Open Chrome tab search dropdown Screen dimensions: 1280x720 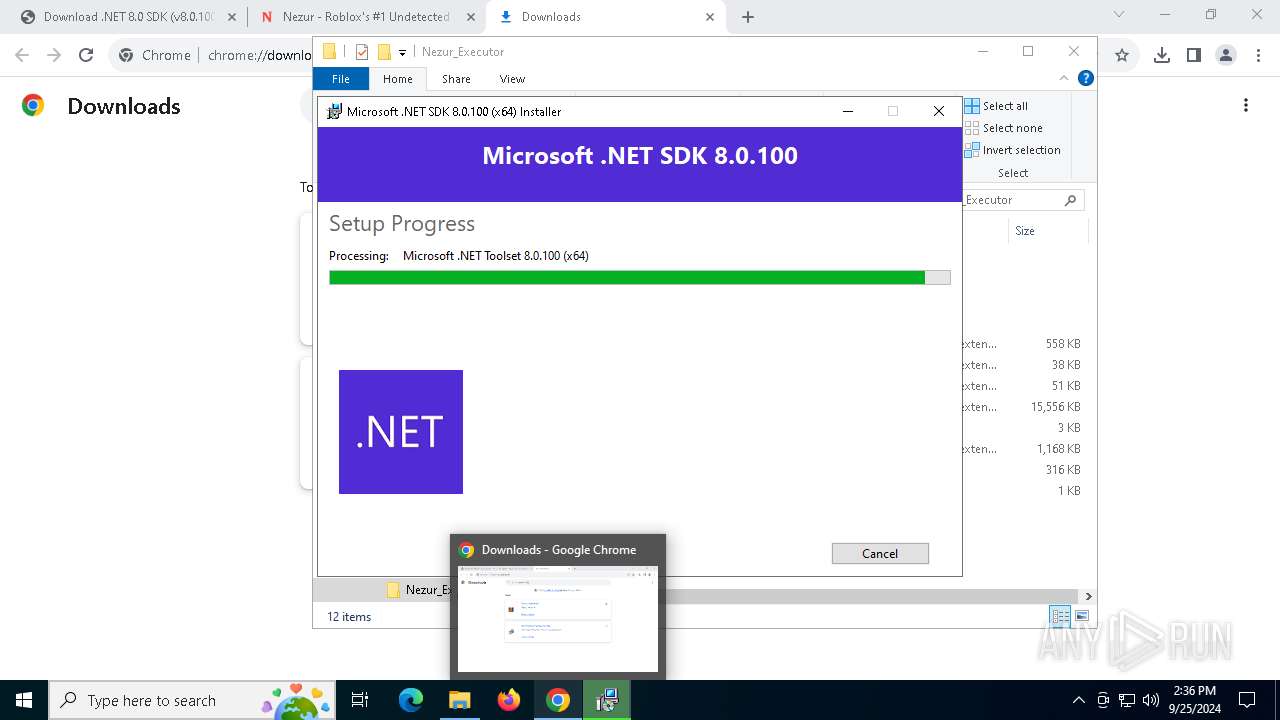point(1119,14)
